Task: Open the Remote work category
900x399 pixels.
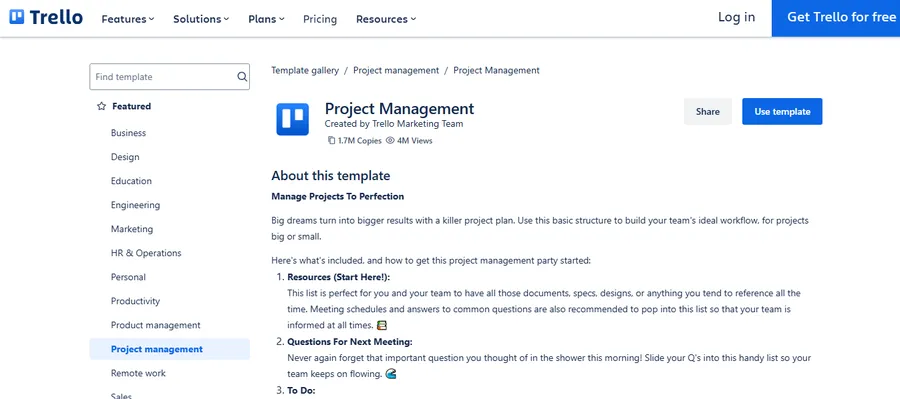Action: click(138, 373)
